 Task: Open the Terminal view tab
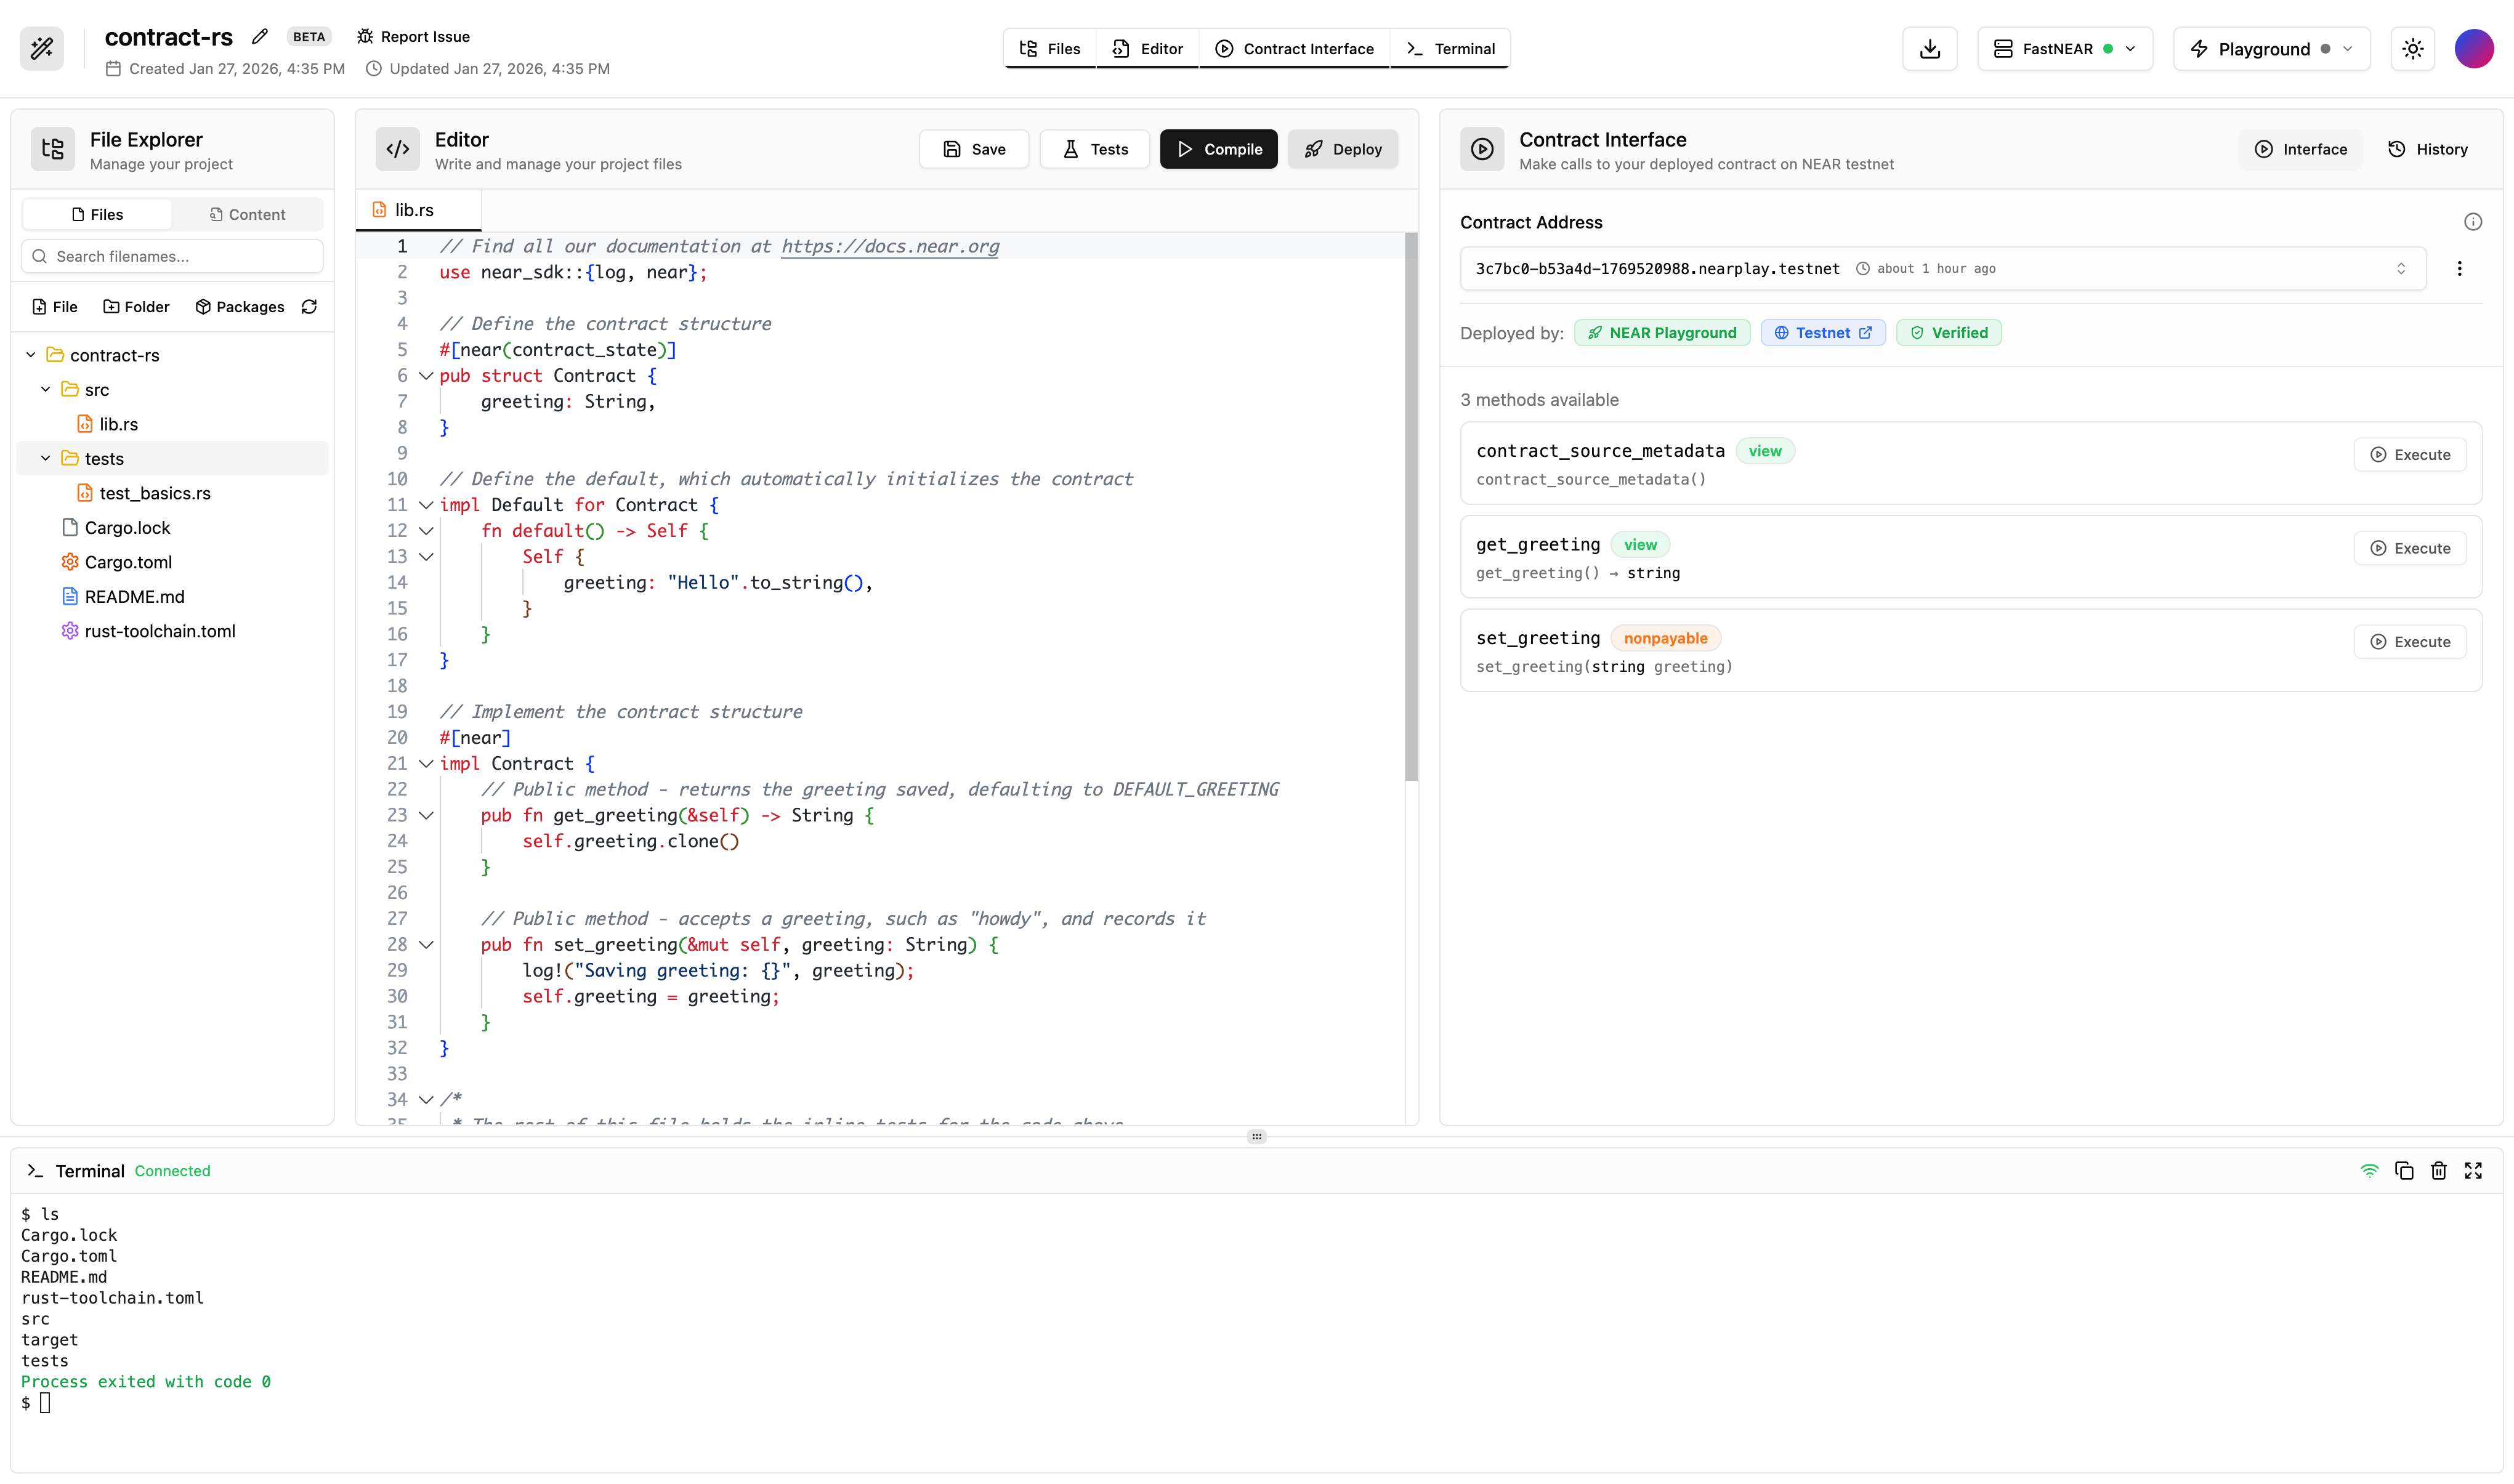1450,49
